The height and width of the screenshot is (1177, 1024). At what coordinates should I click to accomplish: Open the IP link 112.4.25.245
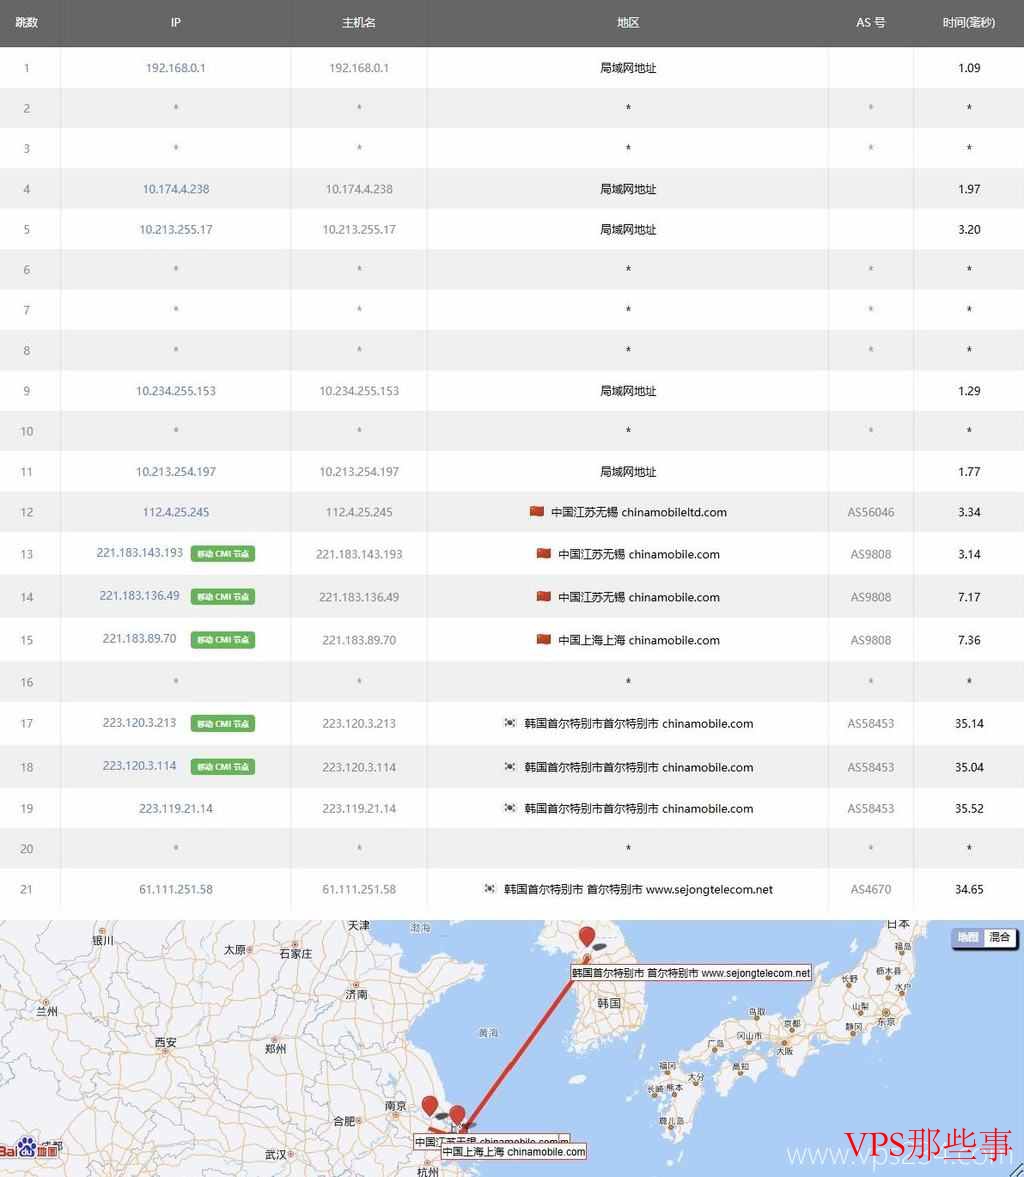tap(176, 512)
